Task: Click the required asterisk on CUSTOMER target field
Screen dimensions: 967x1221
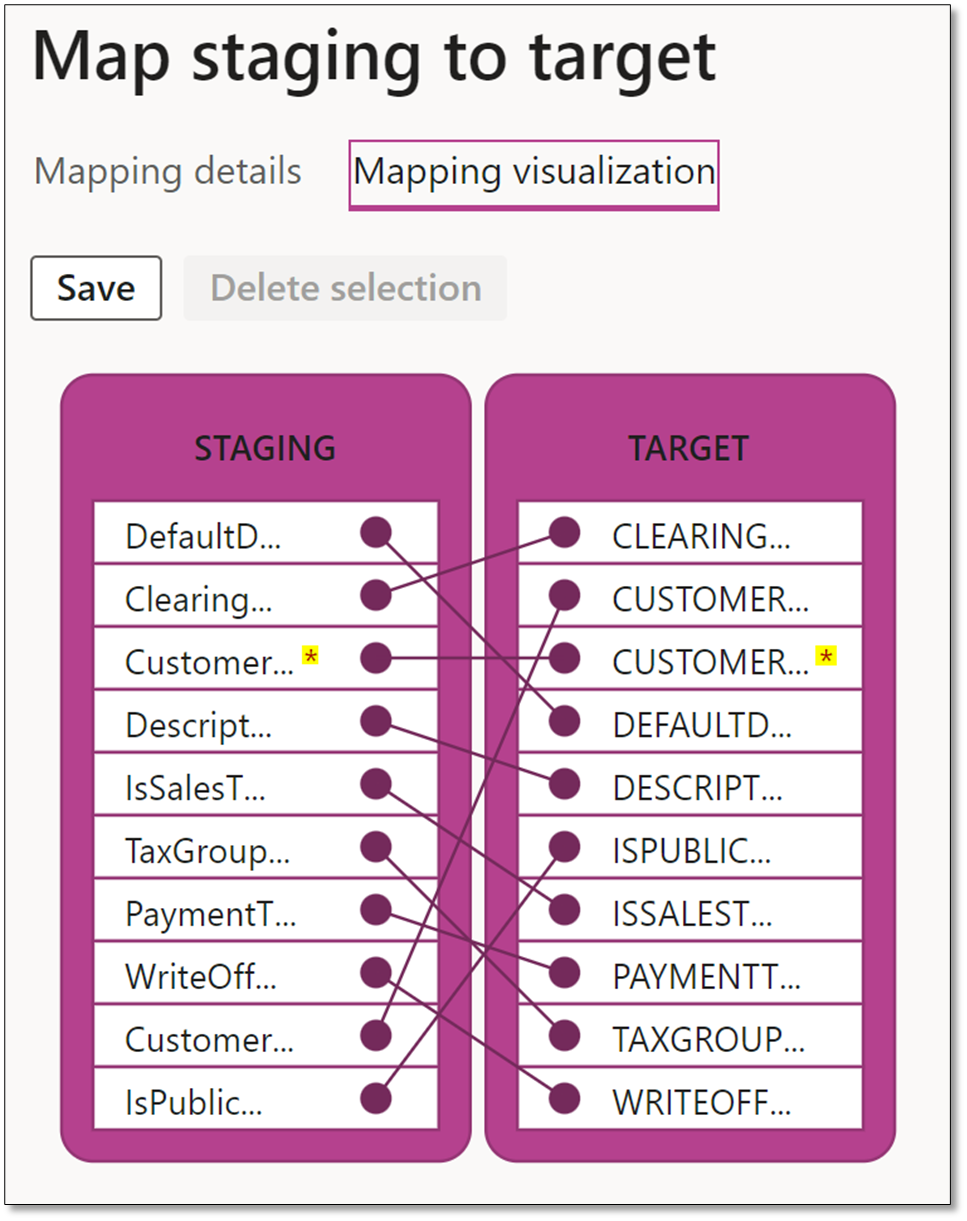Action: pos(826,655)
